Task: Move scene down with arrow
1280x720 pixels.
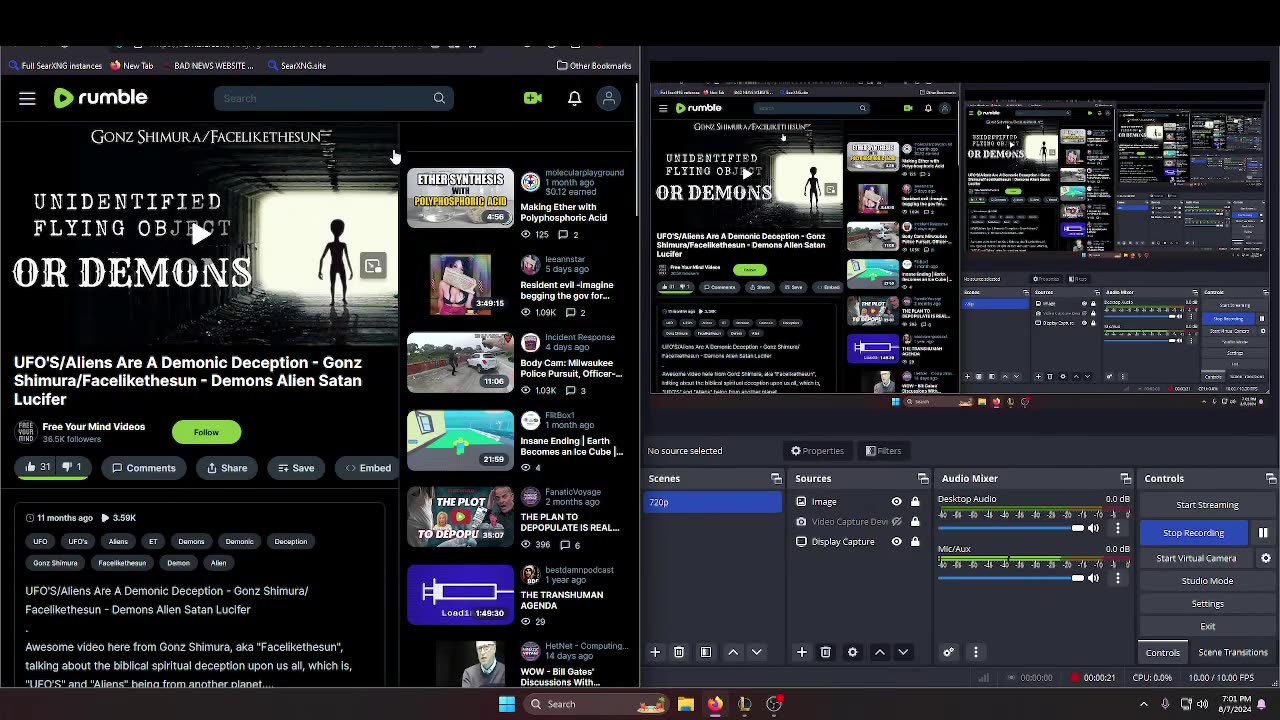Action: [x=757, y=652]
